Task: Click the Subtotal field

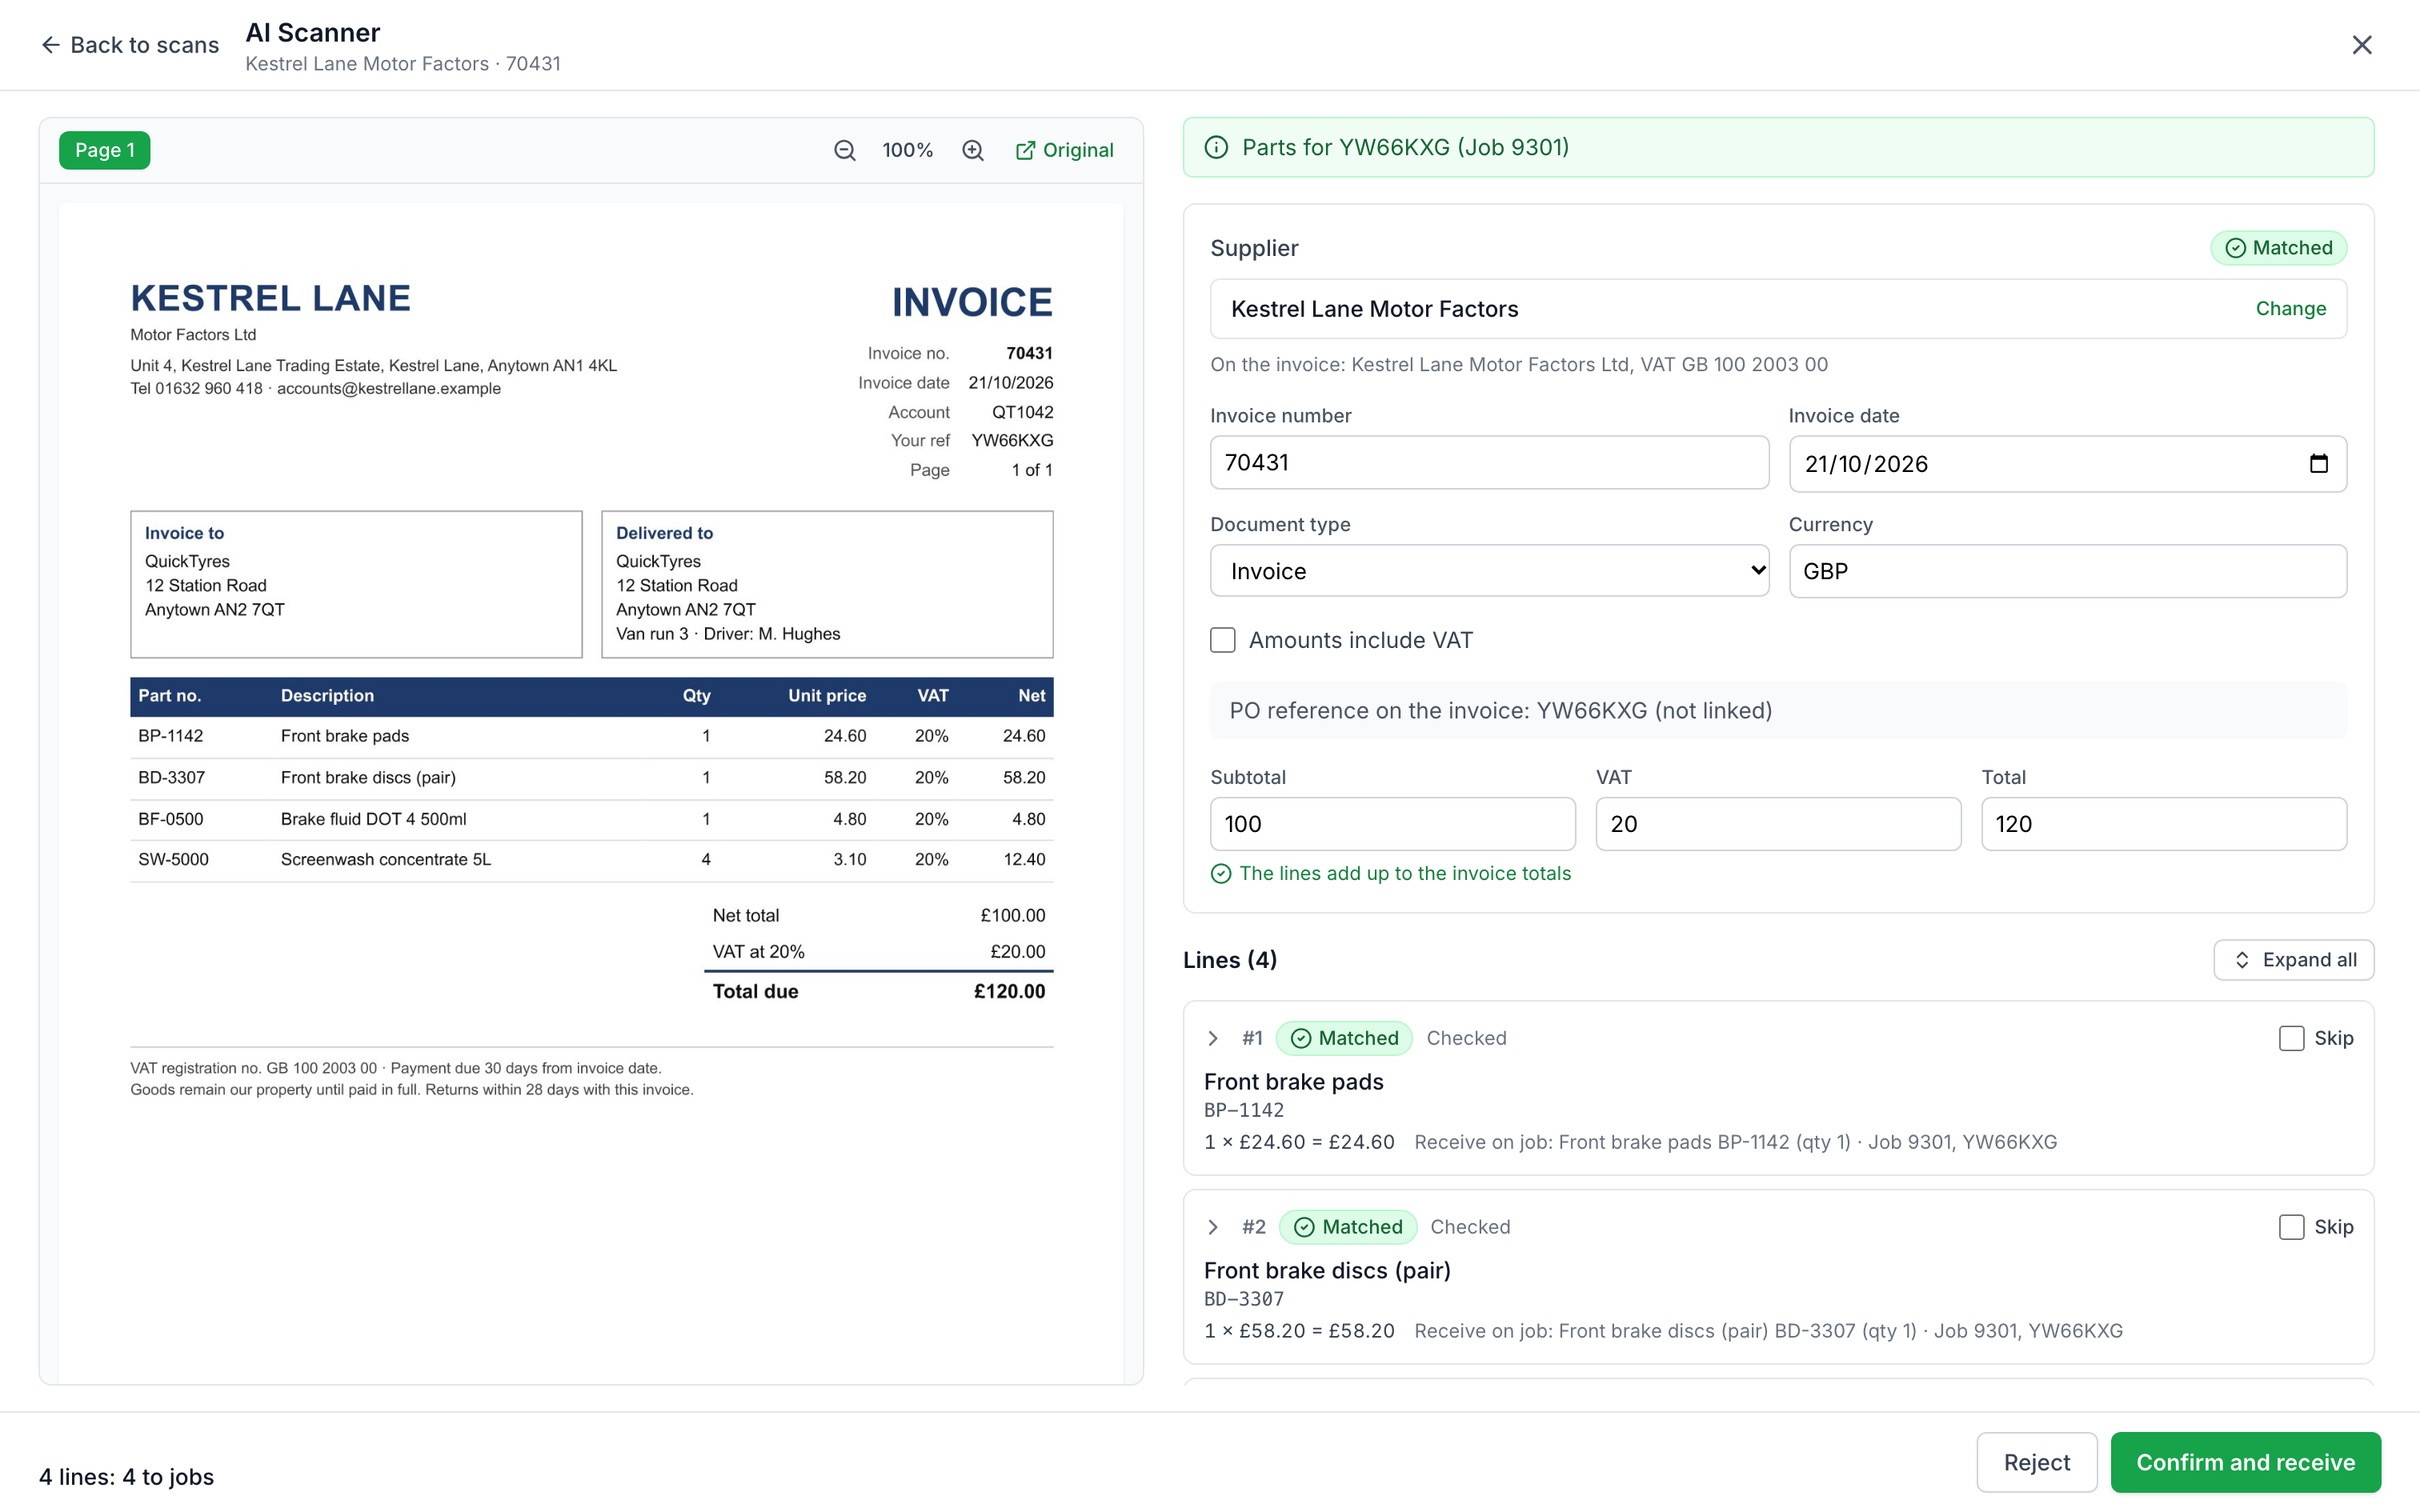Action: 1392,824
